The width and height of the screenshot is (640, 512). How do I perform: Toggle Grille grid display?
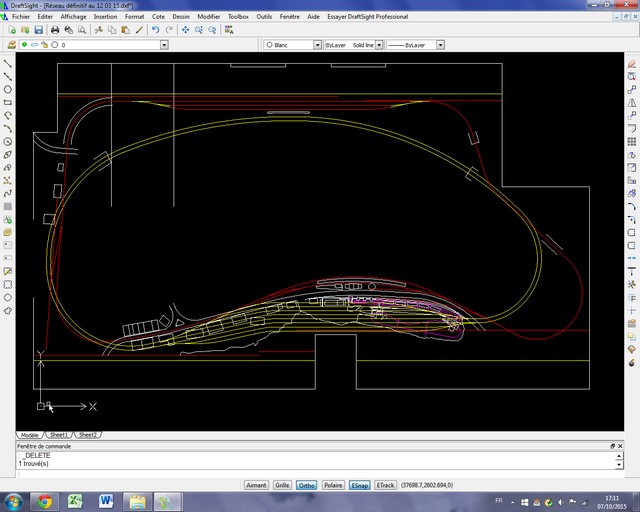point(282,485)
